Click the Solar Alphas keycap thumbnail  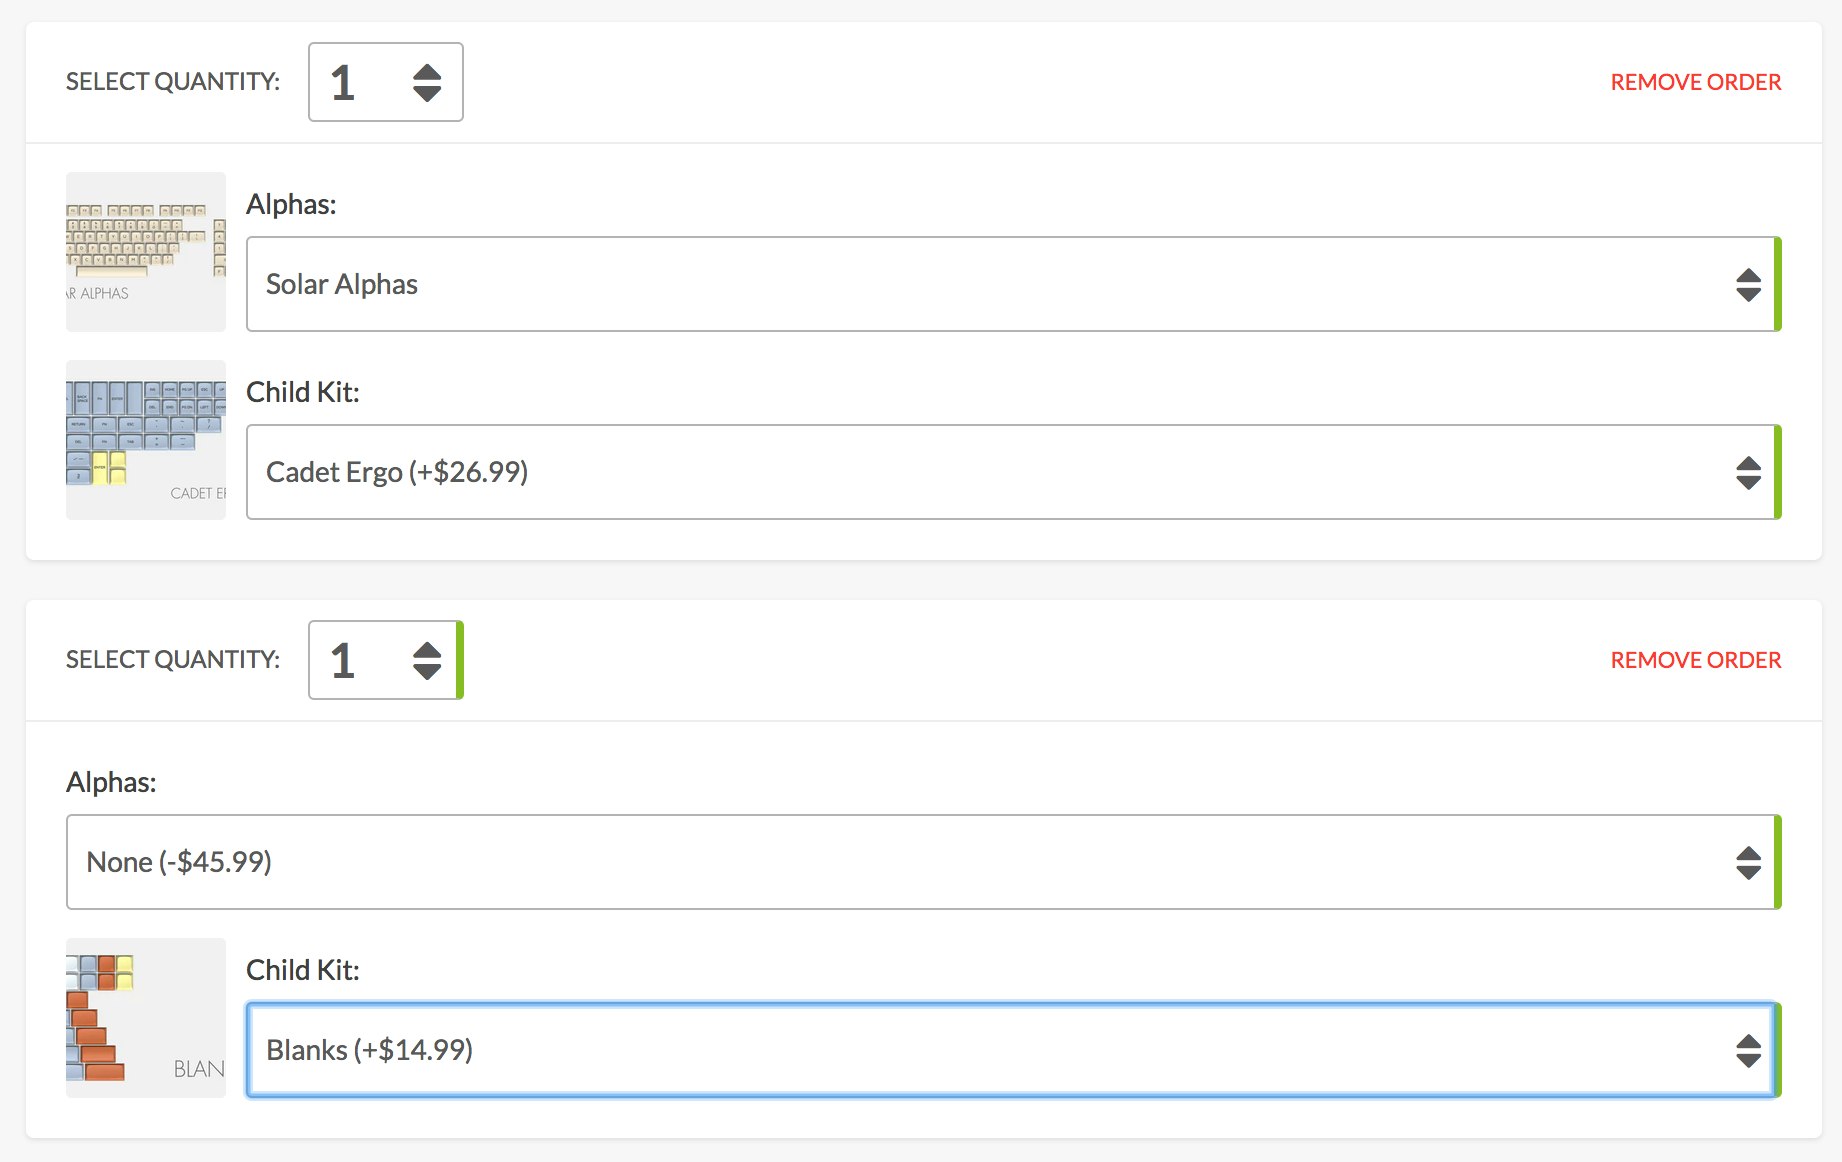tap(146, 252)
